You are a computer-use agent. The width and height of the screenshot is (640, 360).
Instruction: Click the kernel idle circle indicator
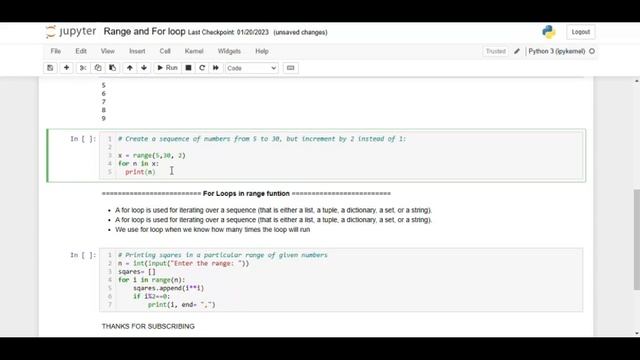[592, 51]
